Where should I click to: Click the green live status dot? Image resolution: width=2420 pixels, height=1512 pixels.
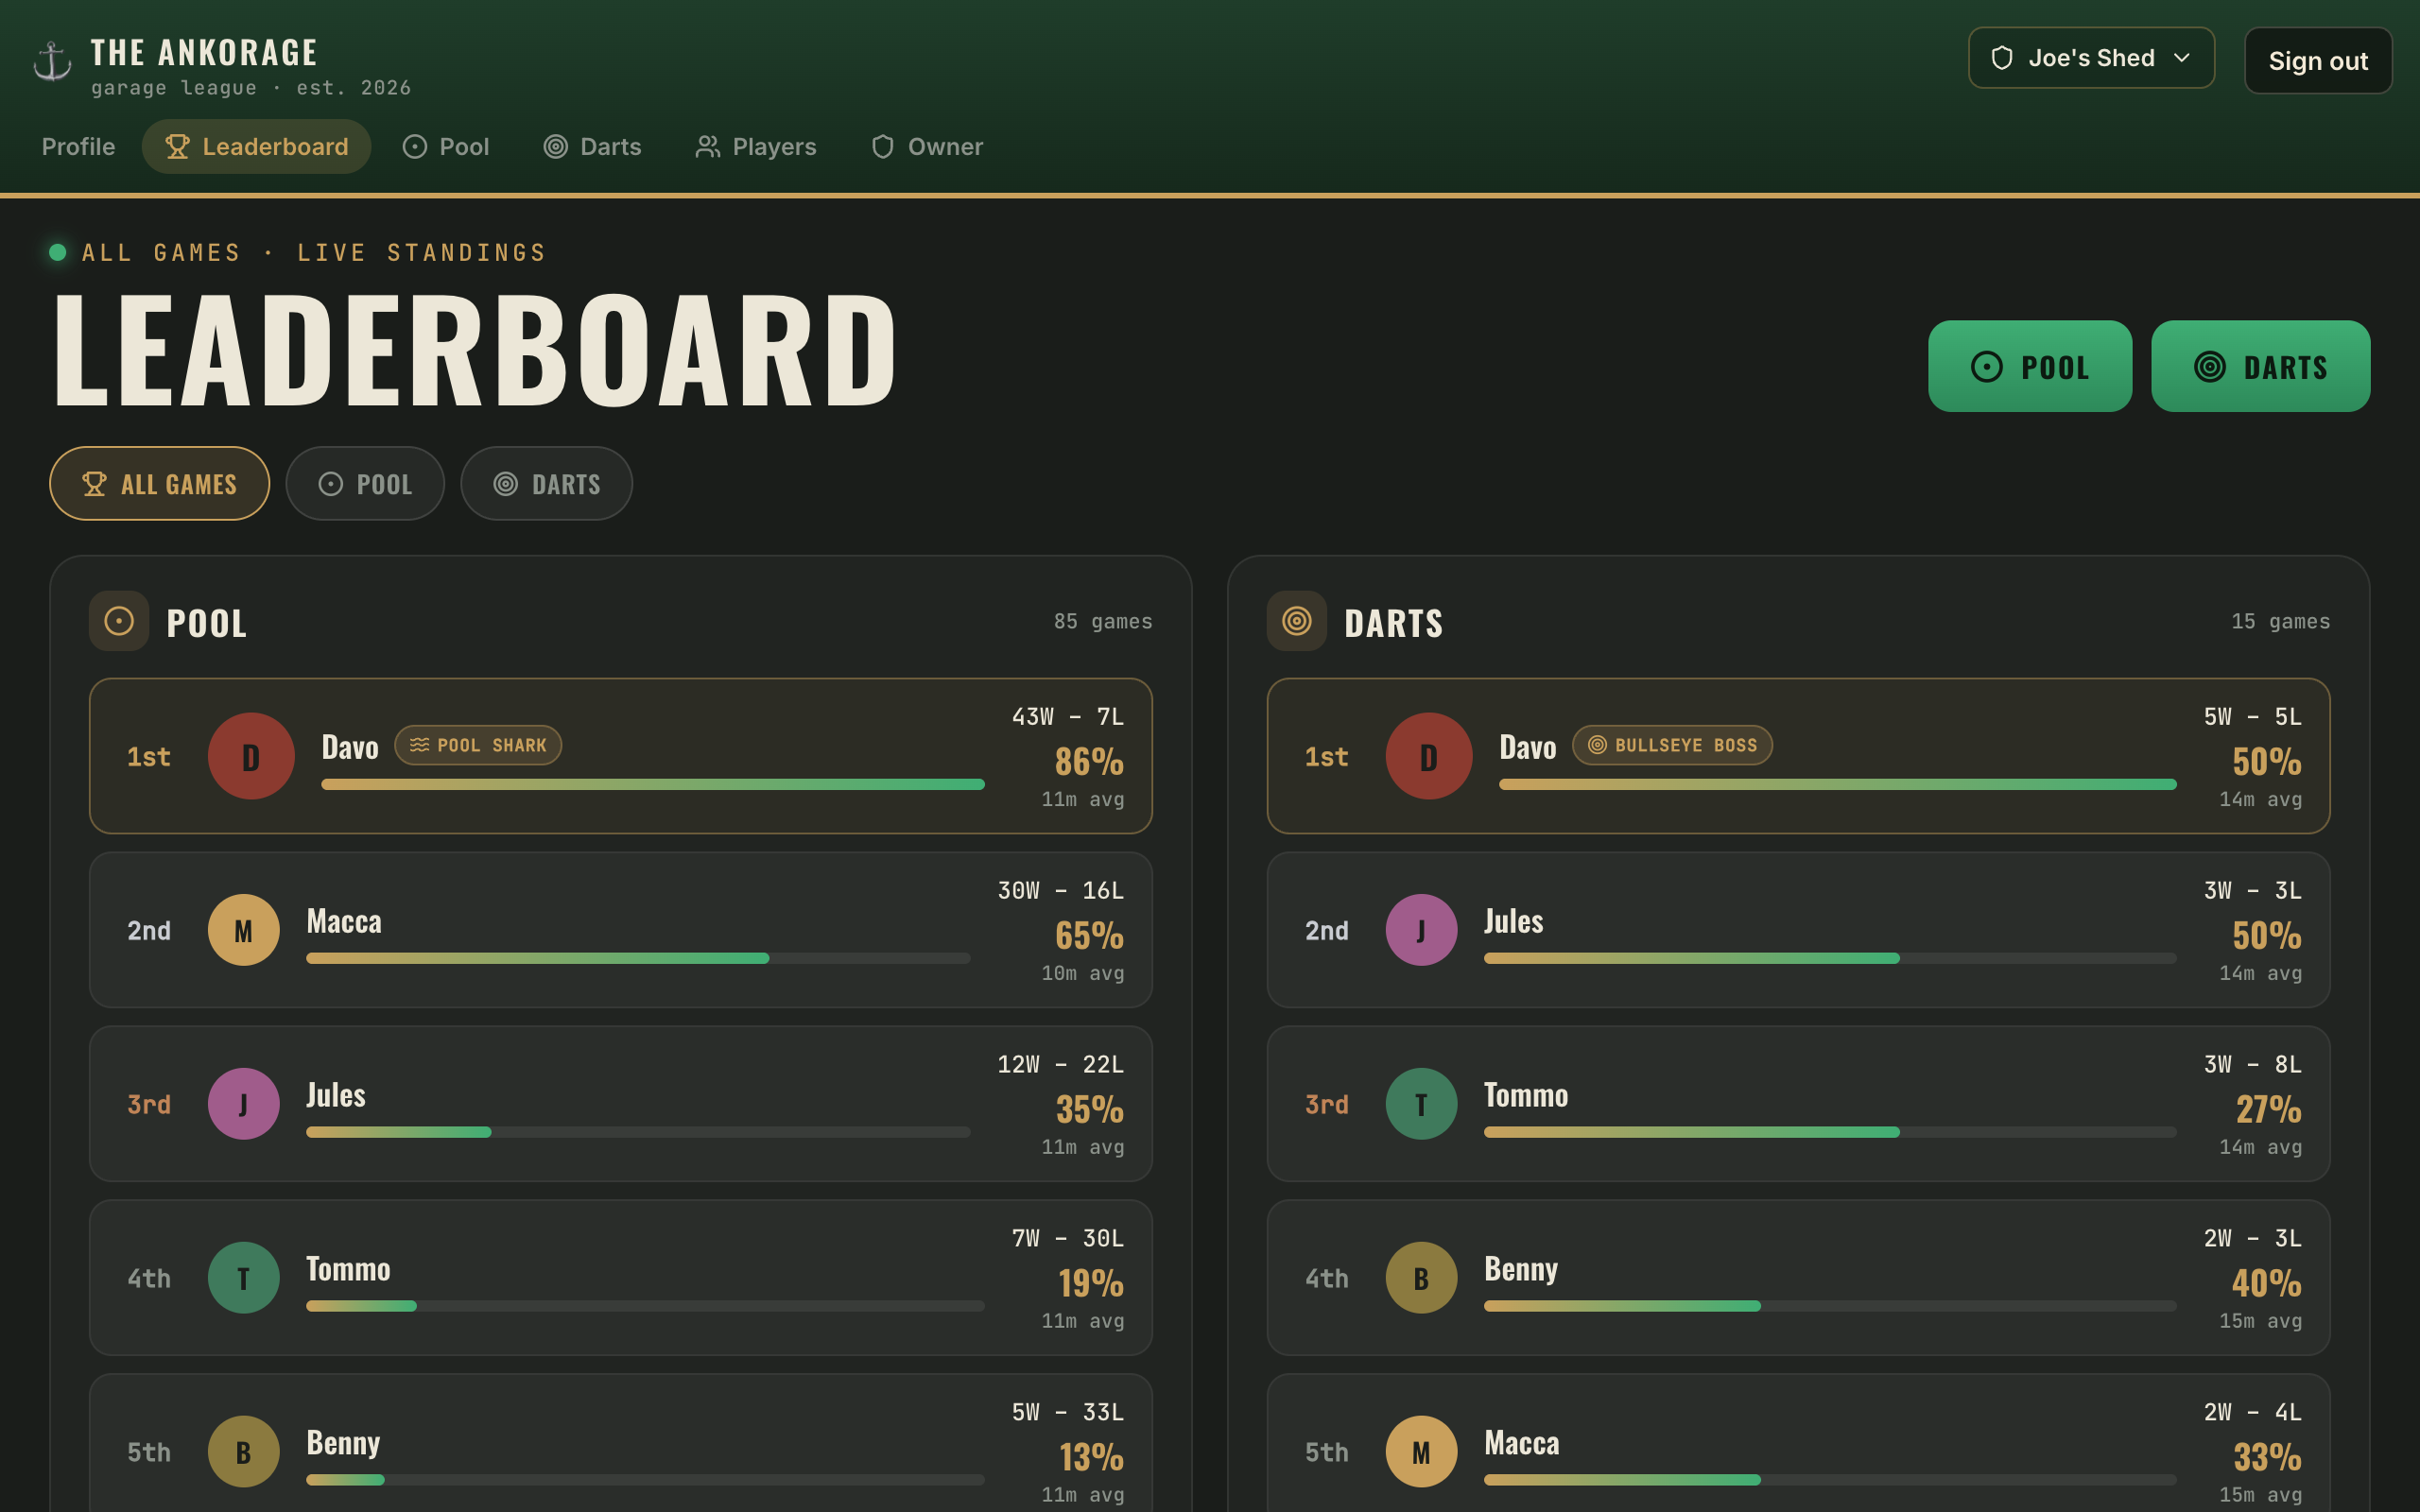click(58, 252)
